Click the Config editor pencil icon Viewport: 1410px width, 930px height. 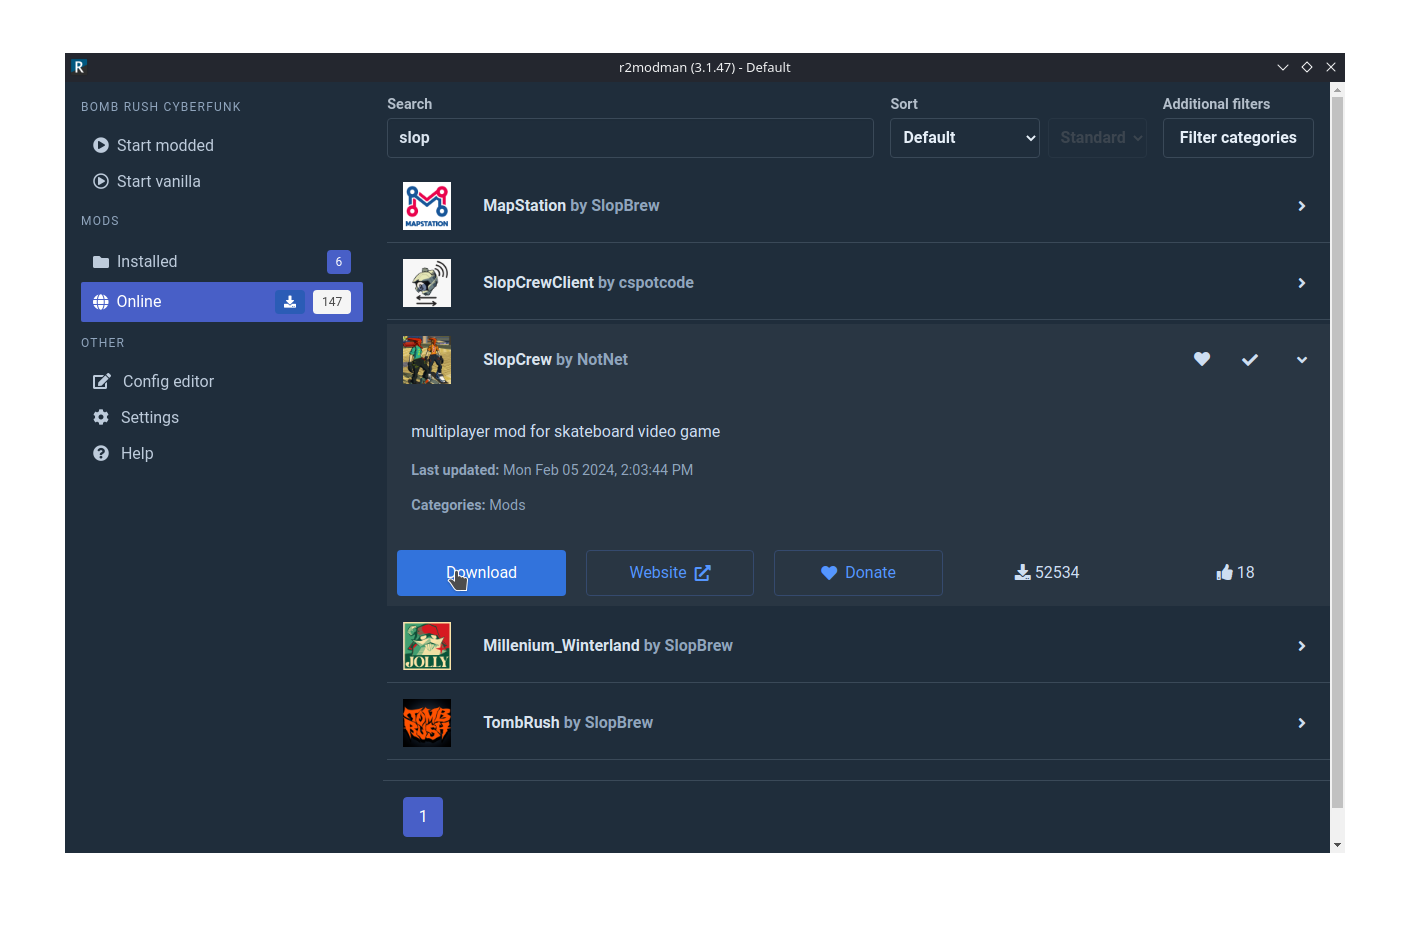[x=101, y=381]
